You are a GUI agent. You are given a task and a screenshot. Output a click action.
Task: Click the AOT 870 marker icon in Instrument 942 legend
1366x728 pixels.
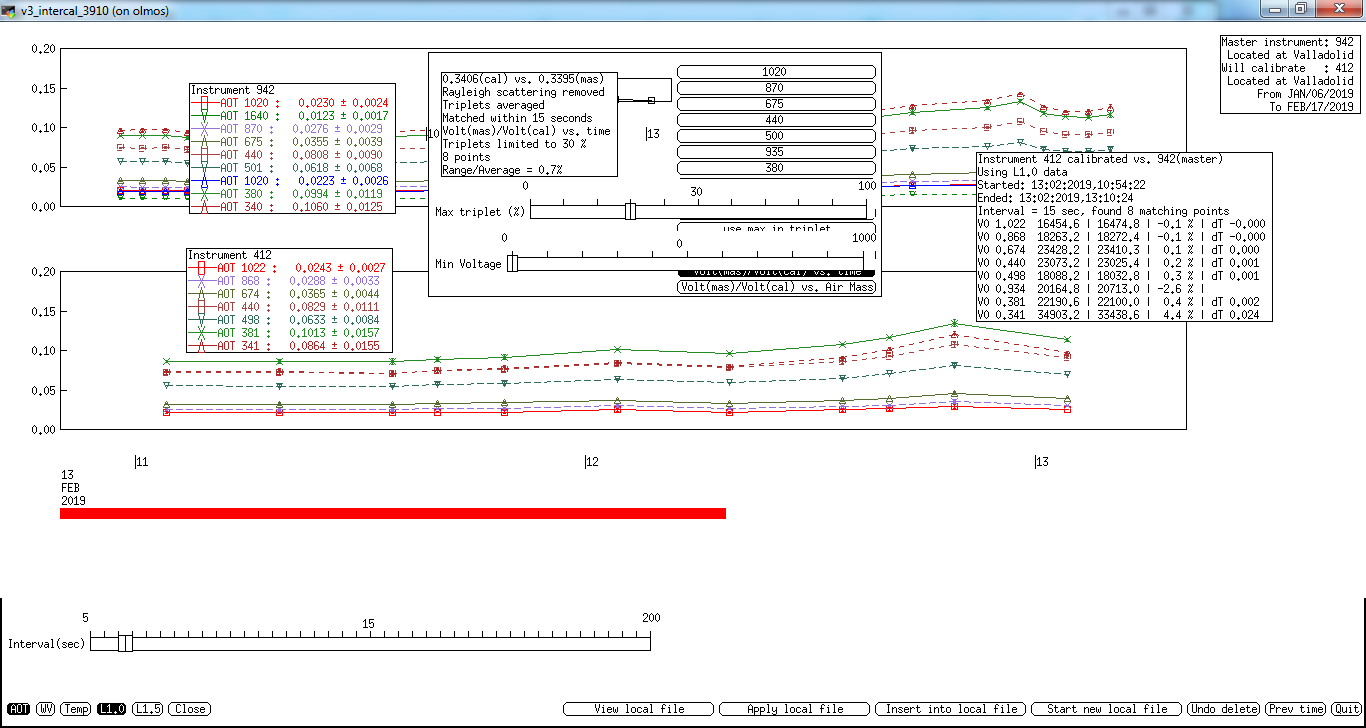click(x=204, y=129)
